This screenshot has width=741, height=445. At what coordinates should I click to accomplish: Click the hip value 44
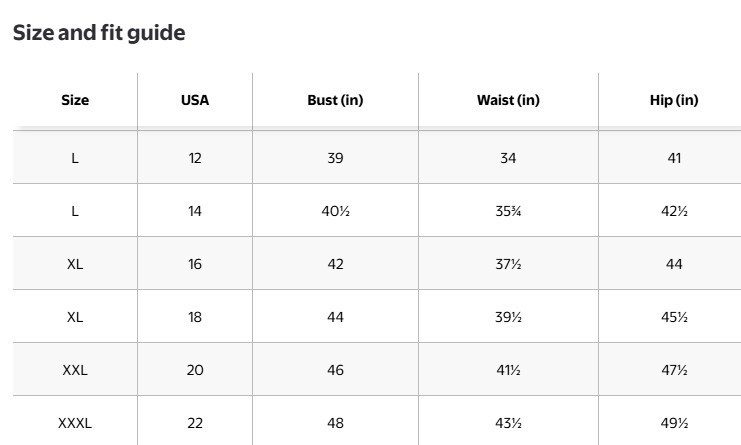(674, 264)
